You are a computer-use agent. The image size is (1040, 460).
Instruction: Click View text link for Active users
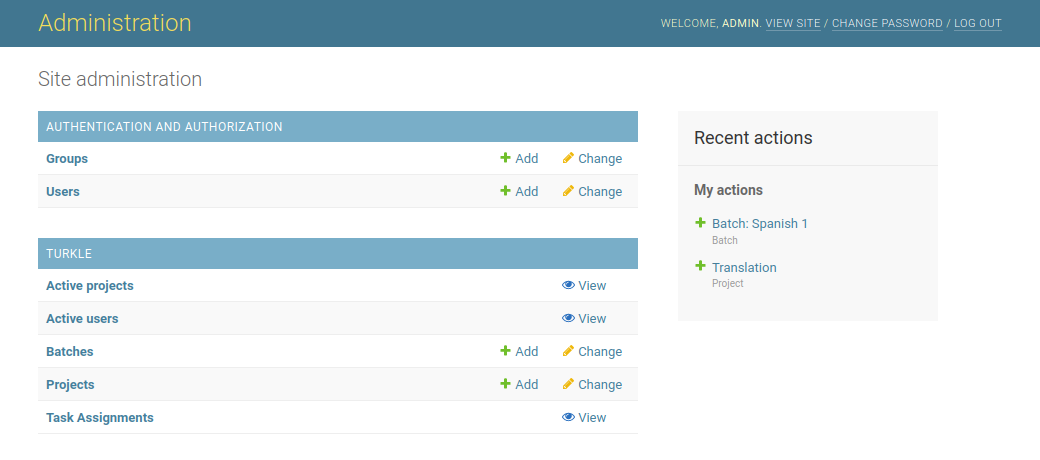(x=592, y=319)
